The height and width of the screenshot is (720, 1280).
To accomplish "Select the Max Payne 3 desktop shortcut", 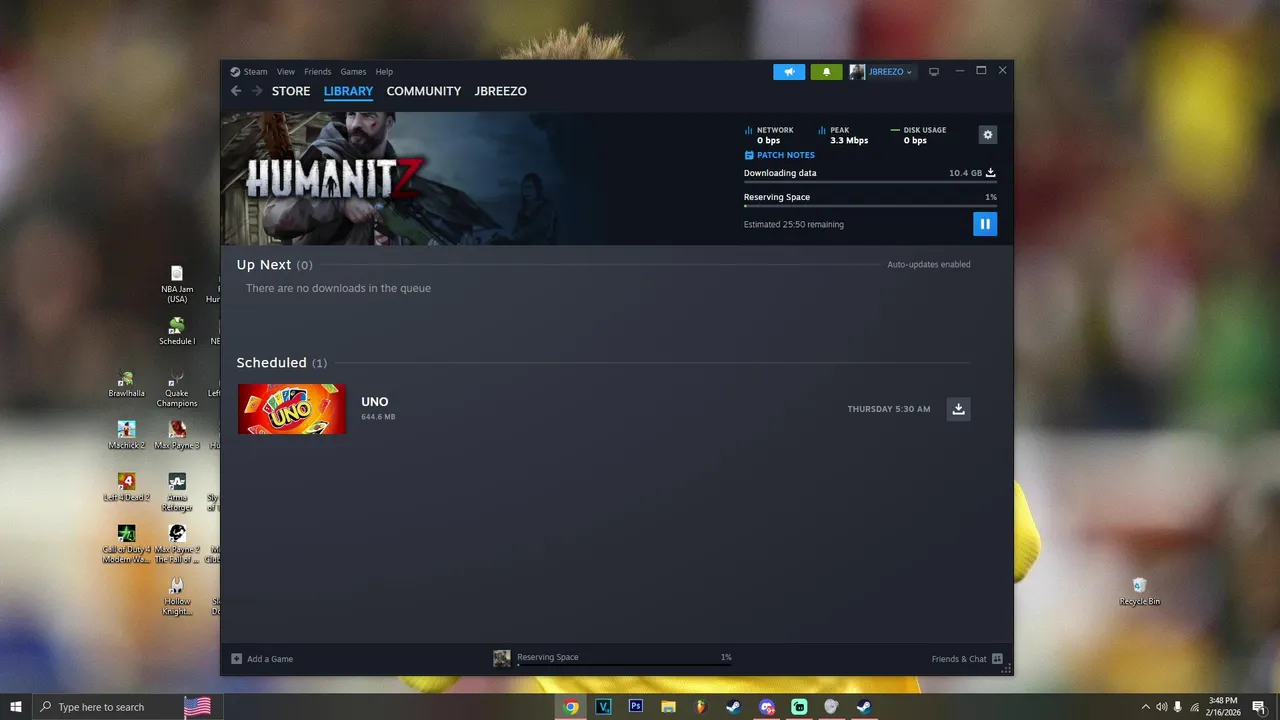I will pyautogui.click(x=177, y=436).
